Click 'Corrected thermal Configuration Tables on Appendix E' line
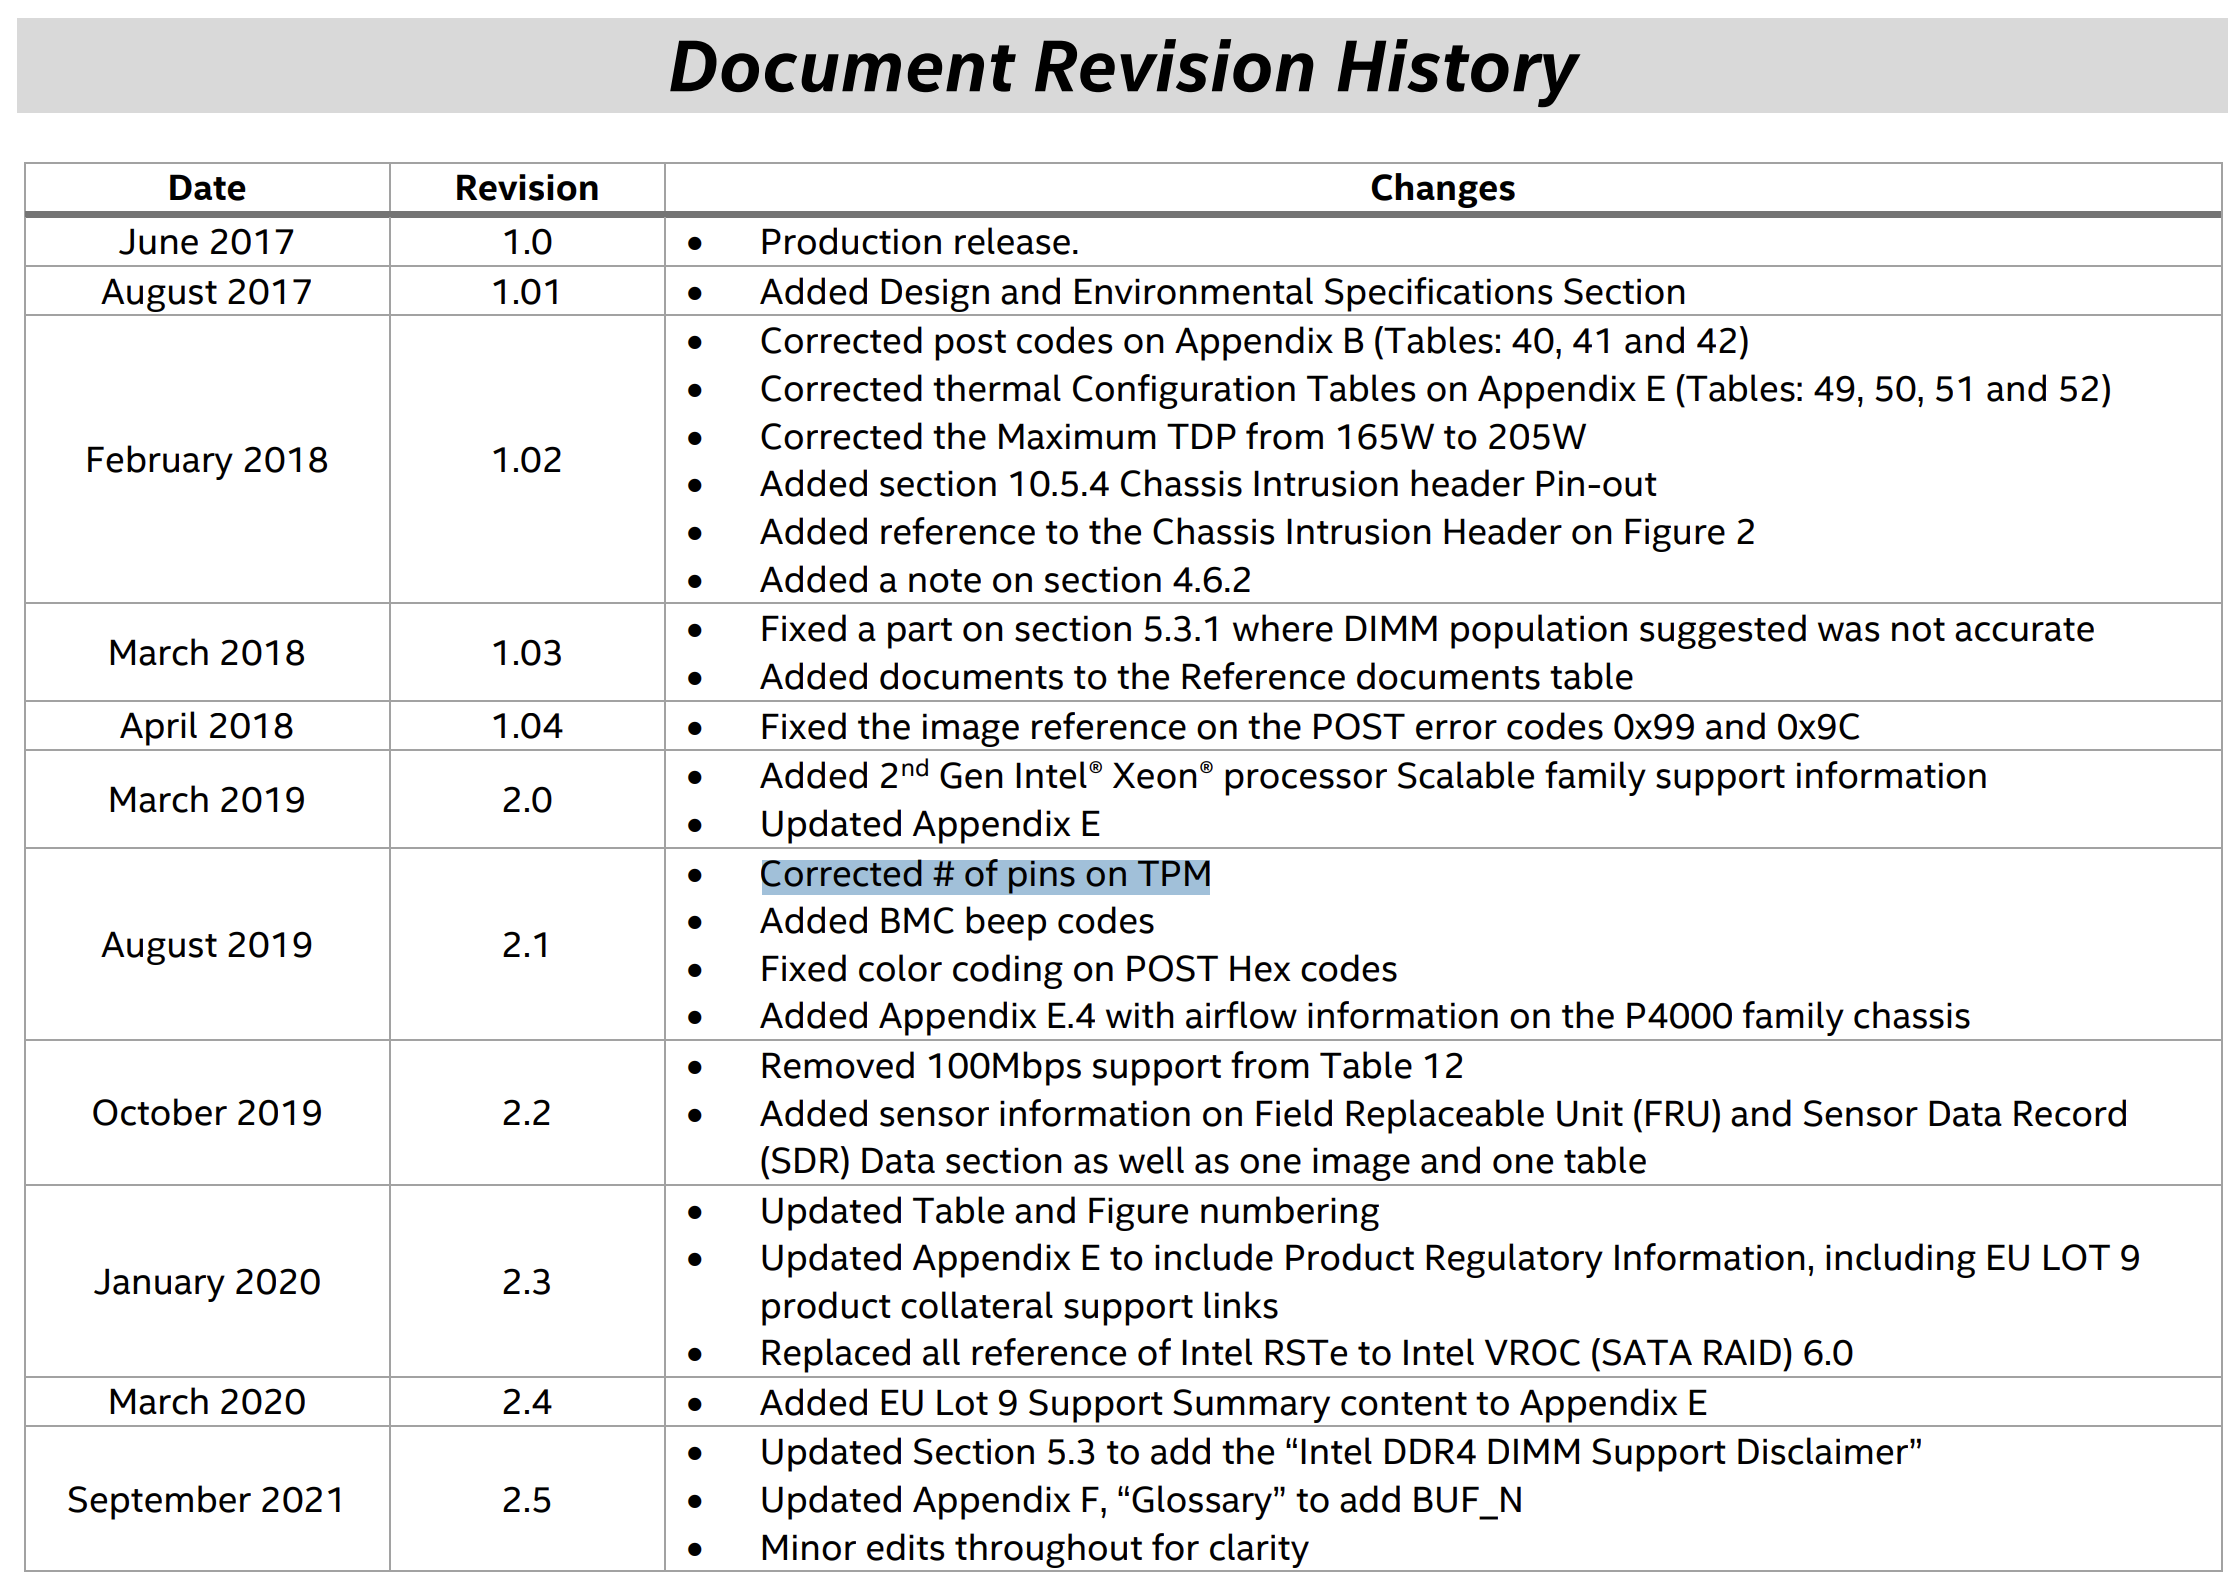The height and width of the screenshot is (1592, 2235). 1436,389
